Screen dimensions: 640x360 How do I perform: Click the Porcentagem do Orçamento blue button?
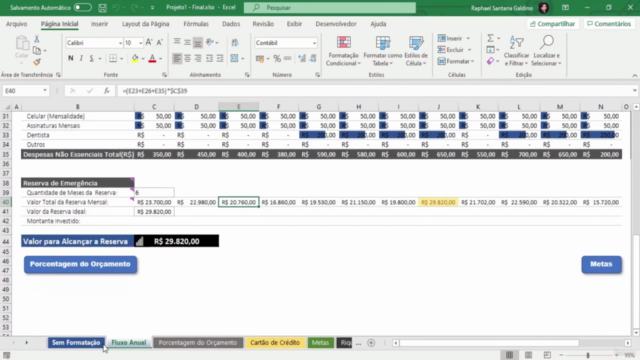coord(80,264)
